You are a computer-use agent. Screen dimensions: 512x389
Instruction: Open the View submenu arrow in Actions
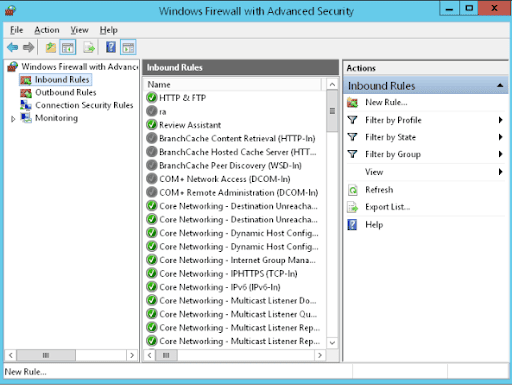[500, 172]
